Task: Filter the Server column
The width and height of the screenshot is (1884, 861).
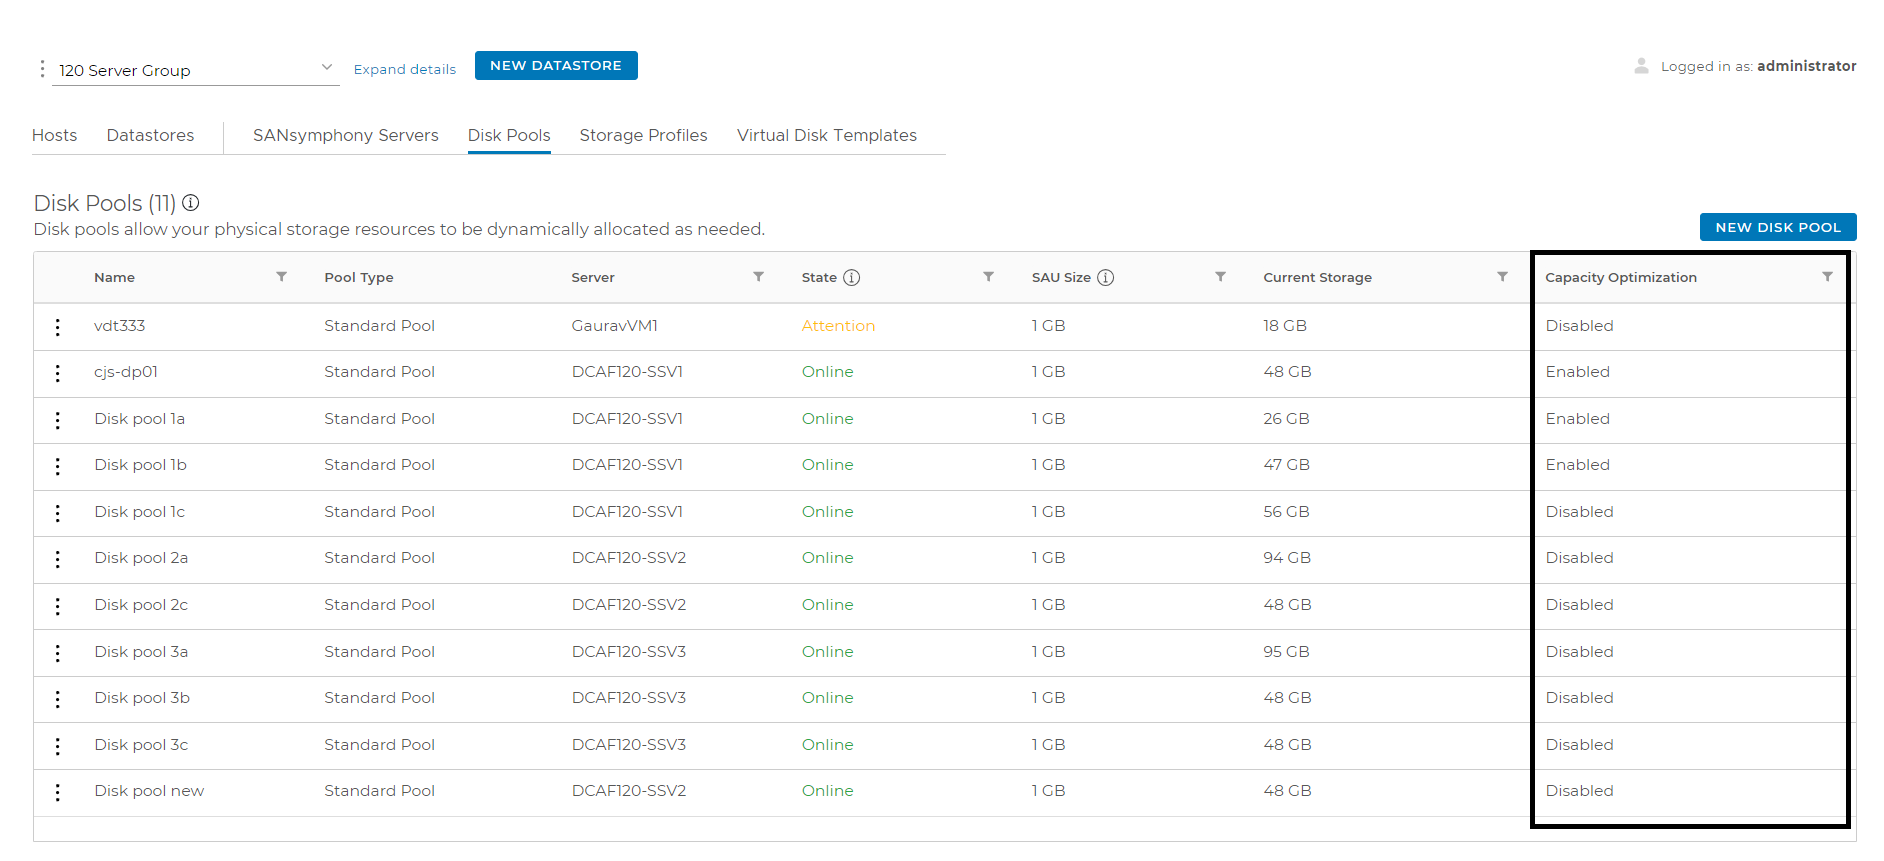Action: [758, 277]
